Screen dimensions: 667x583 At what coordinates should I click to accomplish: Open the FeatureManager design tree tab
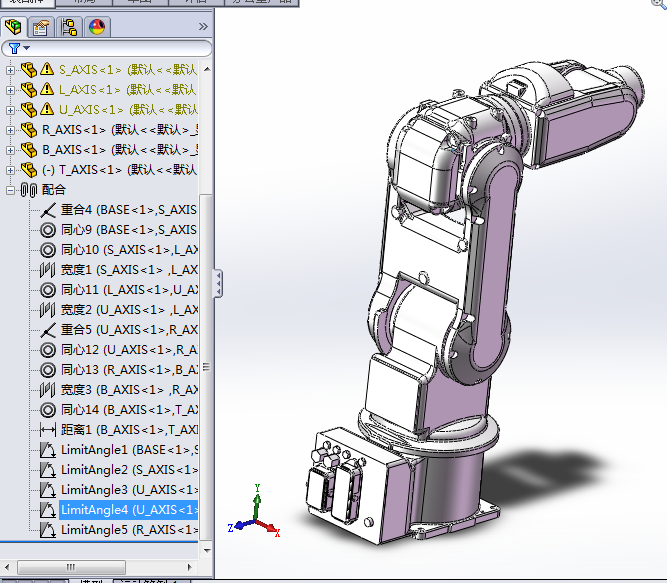click(x=14, y=27)
